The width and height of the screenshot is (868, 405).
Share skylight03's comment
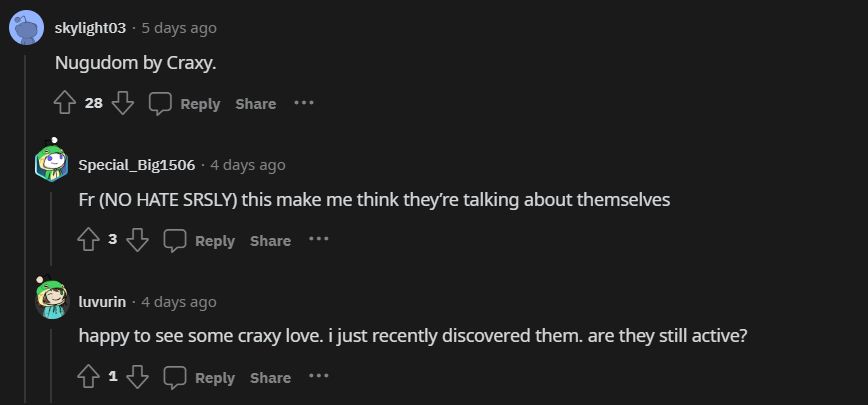[256, 104]
